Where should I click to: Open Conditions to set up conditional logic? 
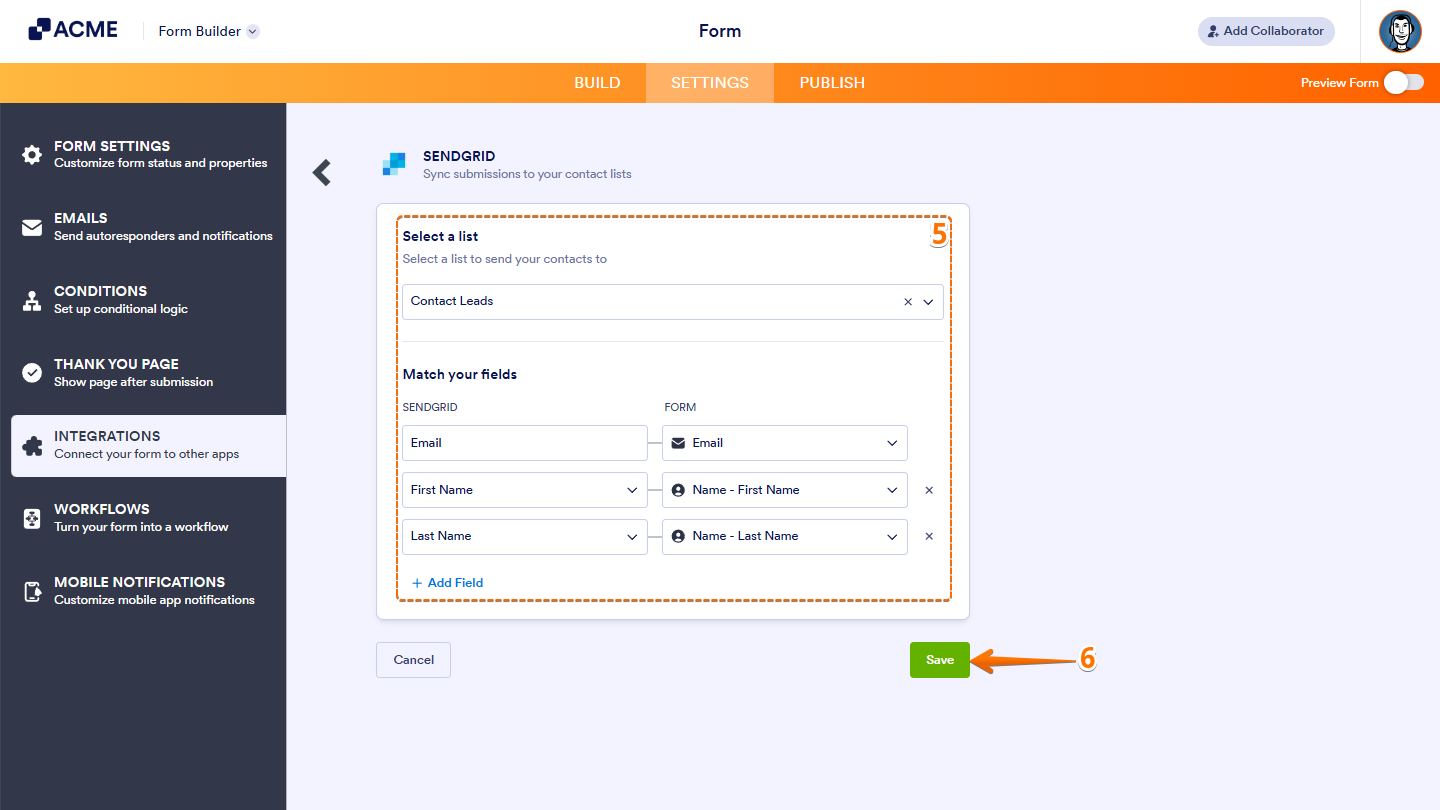pos(31,298)
